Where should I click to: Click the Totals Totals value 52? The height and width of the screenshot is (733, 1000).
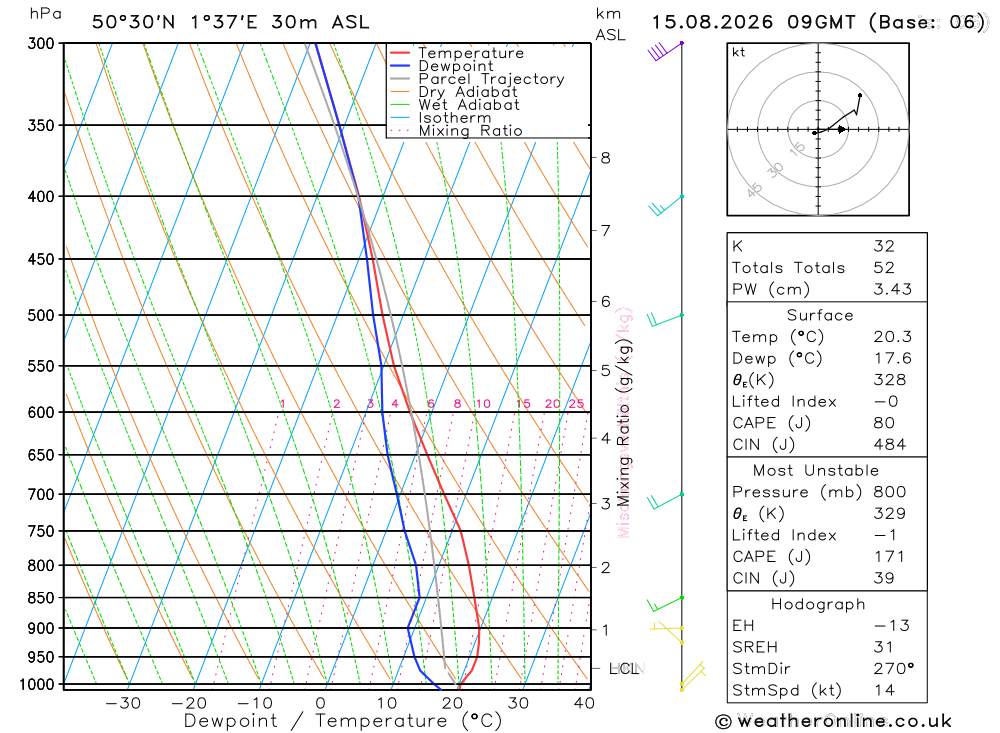click(884, 268)
